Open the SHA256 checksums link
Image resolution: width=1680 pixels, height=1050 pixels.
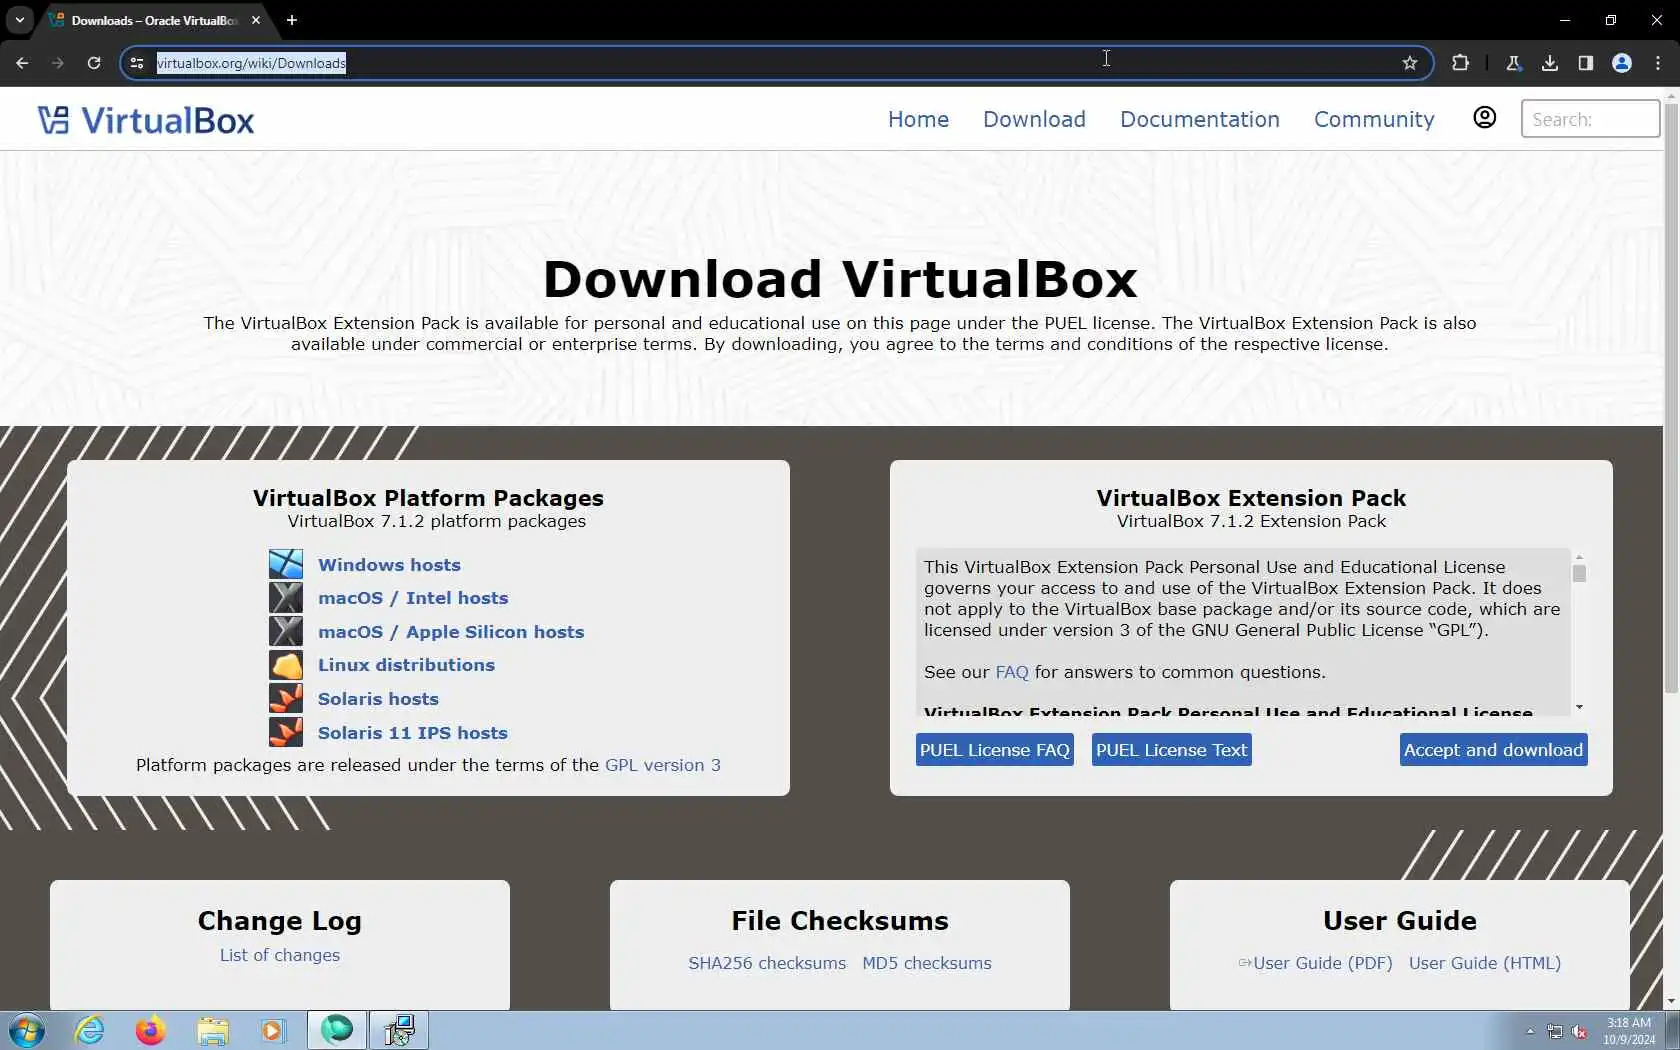pyautogui.click(x=767, y=963)
